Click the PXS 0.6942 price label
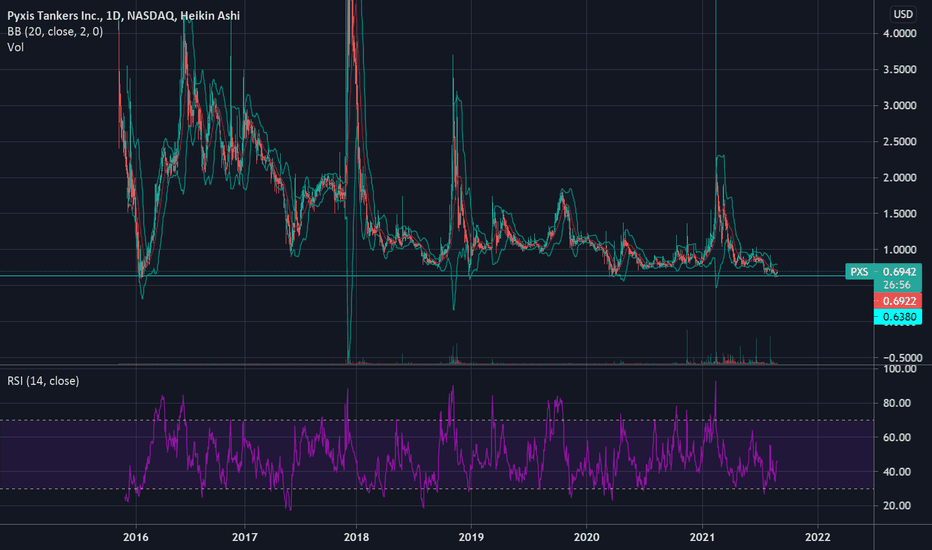Viewport: 932px width, 550px height. (x=883, y=272)
